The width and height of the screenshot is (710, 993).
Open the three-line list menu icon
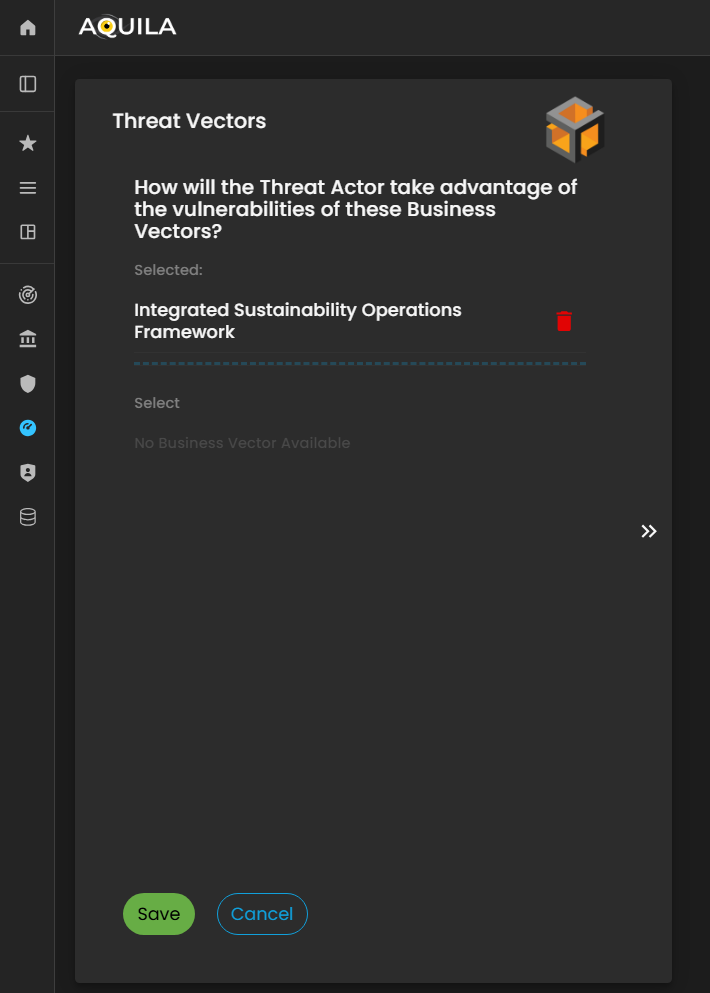[28, 188]
